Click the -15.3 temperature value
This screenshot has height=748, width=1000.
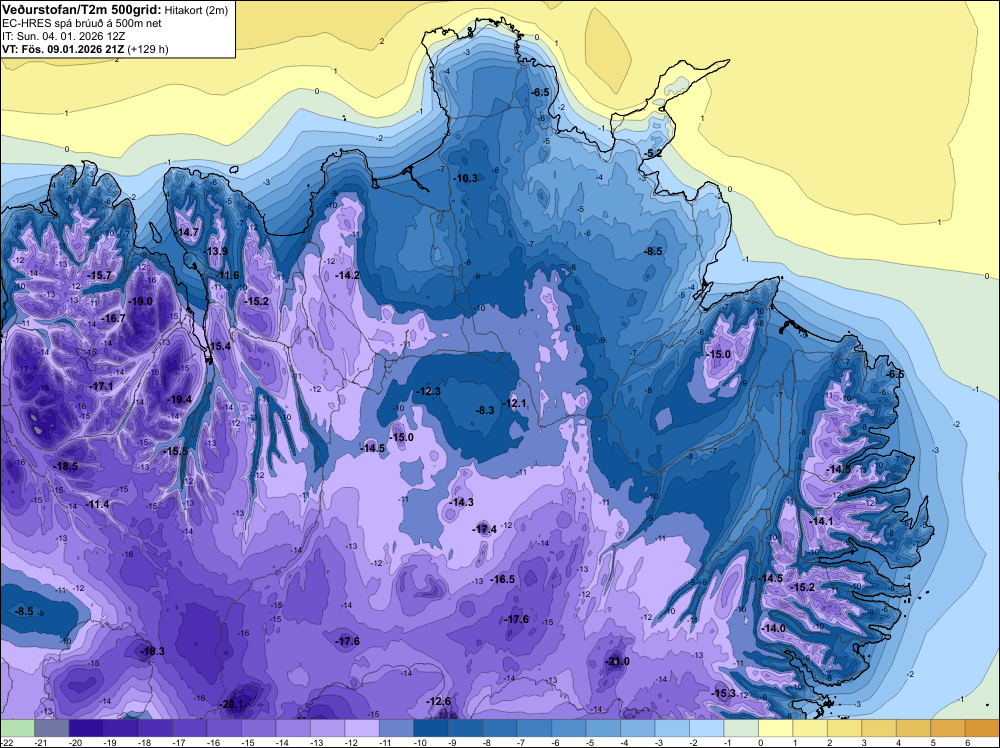coord(724,693)
